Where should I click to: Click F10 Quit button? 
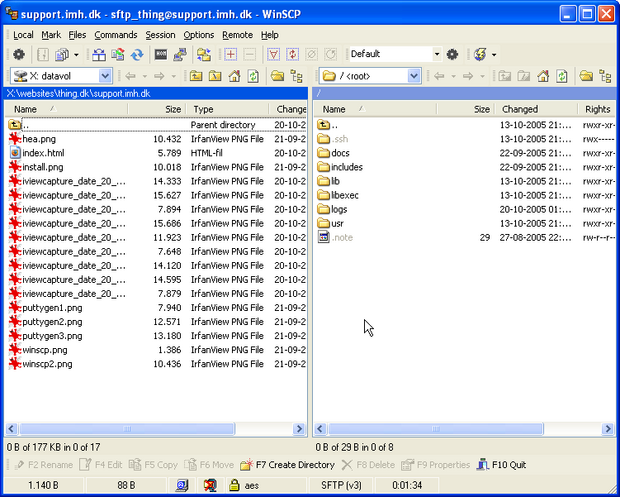[x=505, y=465]
